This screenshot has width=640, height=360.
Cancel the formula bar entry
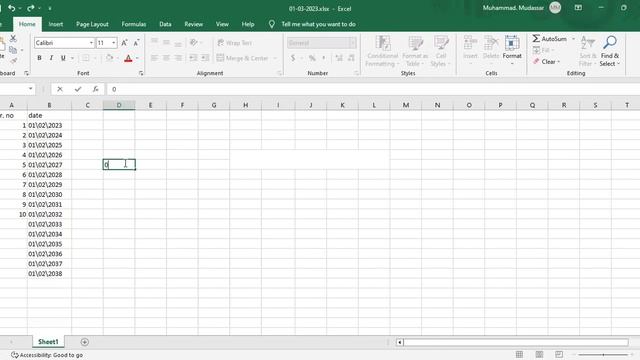click(x=60, y=89)
